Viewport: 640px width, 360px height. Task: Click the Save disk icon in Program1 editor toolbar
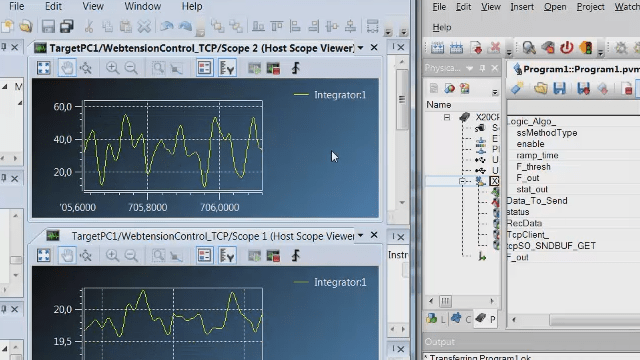[x=560, y=88]
